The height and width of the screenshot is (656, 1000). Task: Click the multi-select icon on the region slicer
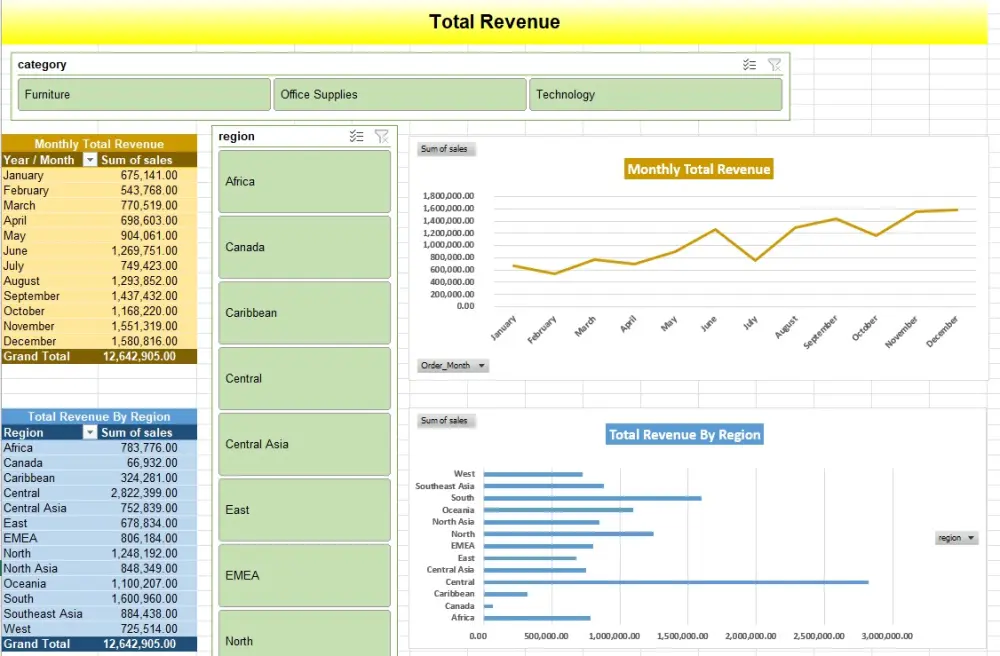click(x=358, y=136)
